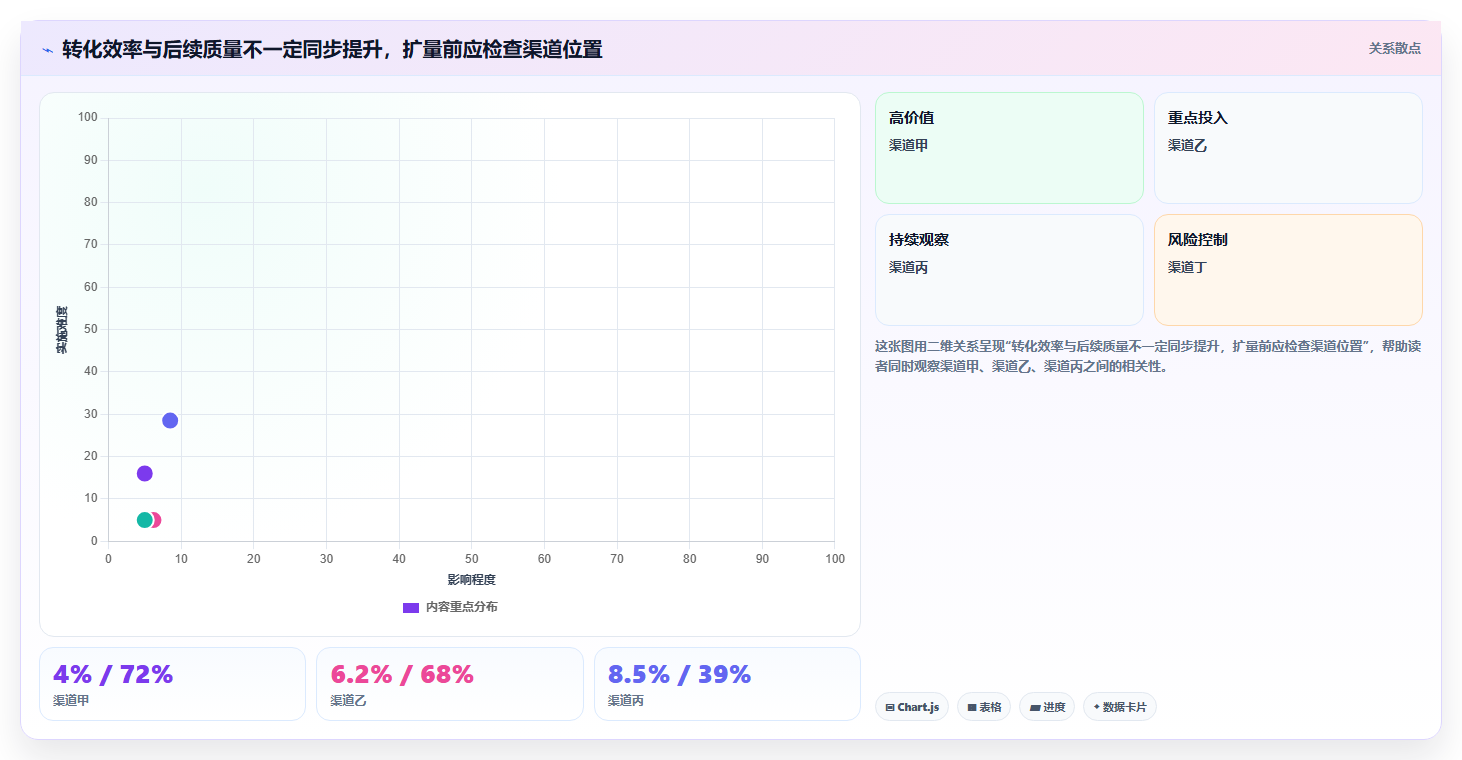Select the pink scatter point

point(157,520)
